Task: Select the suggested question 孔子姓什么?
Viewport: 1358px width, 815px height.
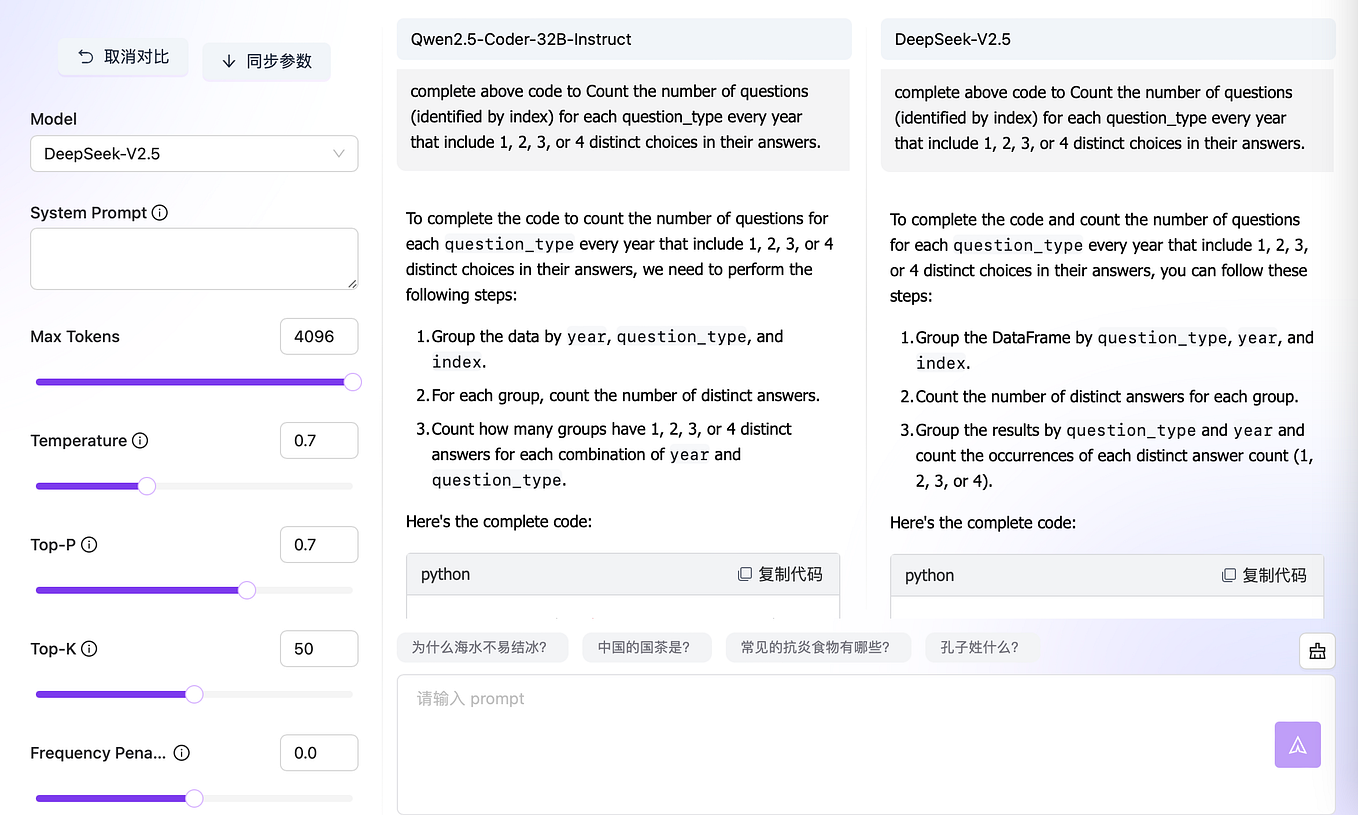Action: click(x=981, y=647)
